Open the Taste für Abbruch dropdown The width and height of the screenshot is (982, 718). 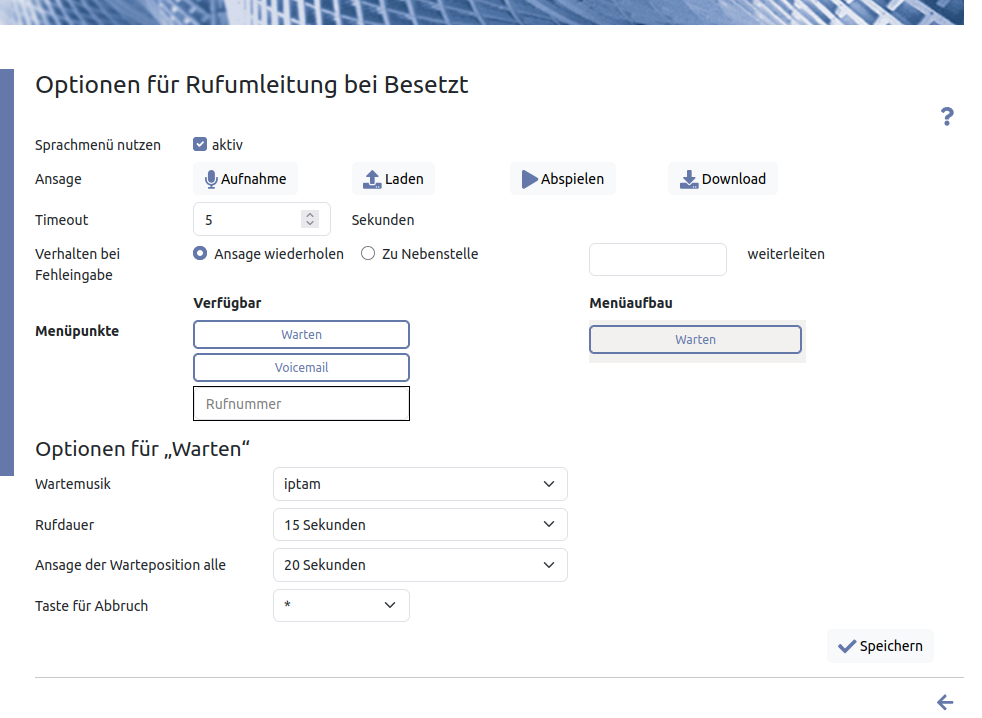pyautogui.click(x=341, y=605)
